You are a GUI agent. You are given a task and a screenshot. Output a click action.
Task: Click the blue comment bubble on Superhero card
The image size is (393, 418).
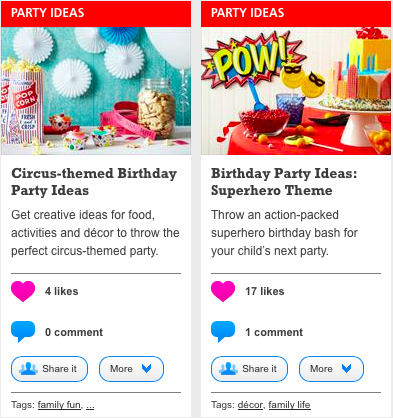[x=223, y=332]
